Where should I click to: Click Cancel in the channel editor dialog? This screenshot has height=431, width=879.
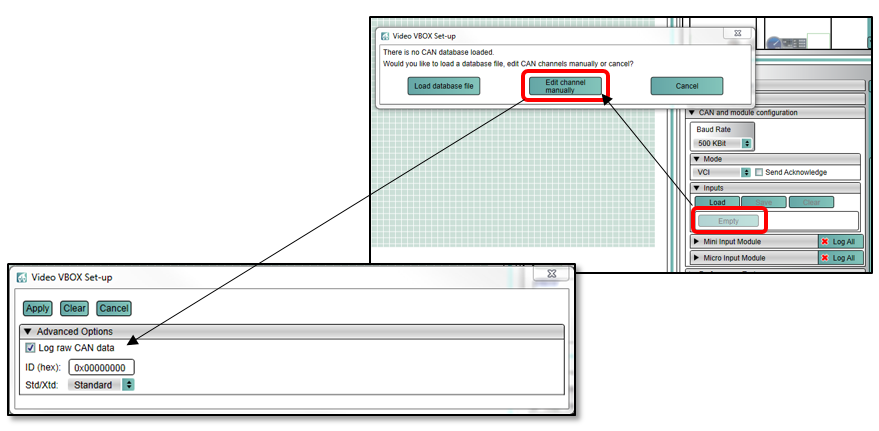(x=114, y=308)
